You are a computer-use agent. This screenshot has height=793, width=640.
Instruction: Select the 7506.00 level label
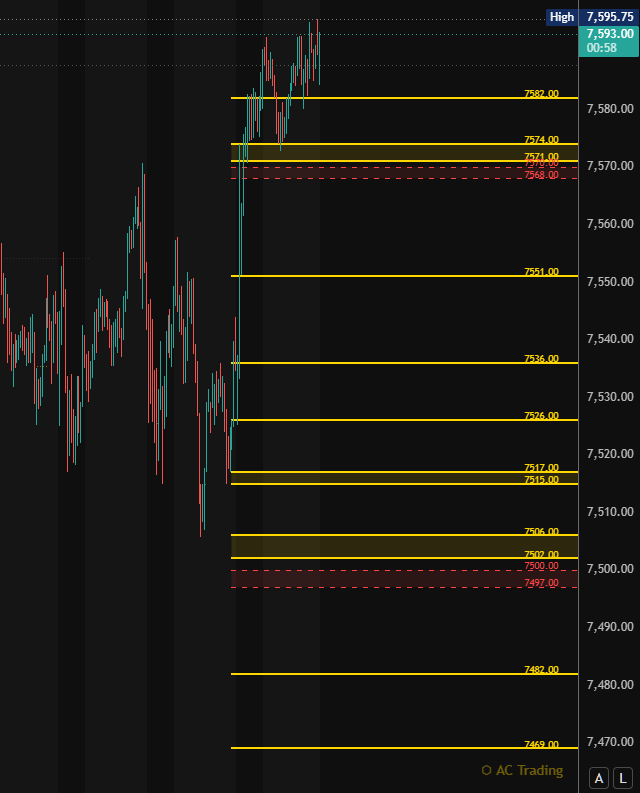click(541, 531)
